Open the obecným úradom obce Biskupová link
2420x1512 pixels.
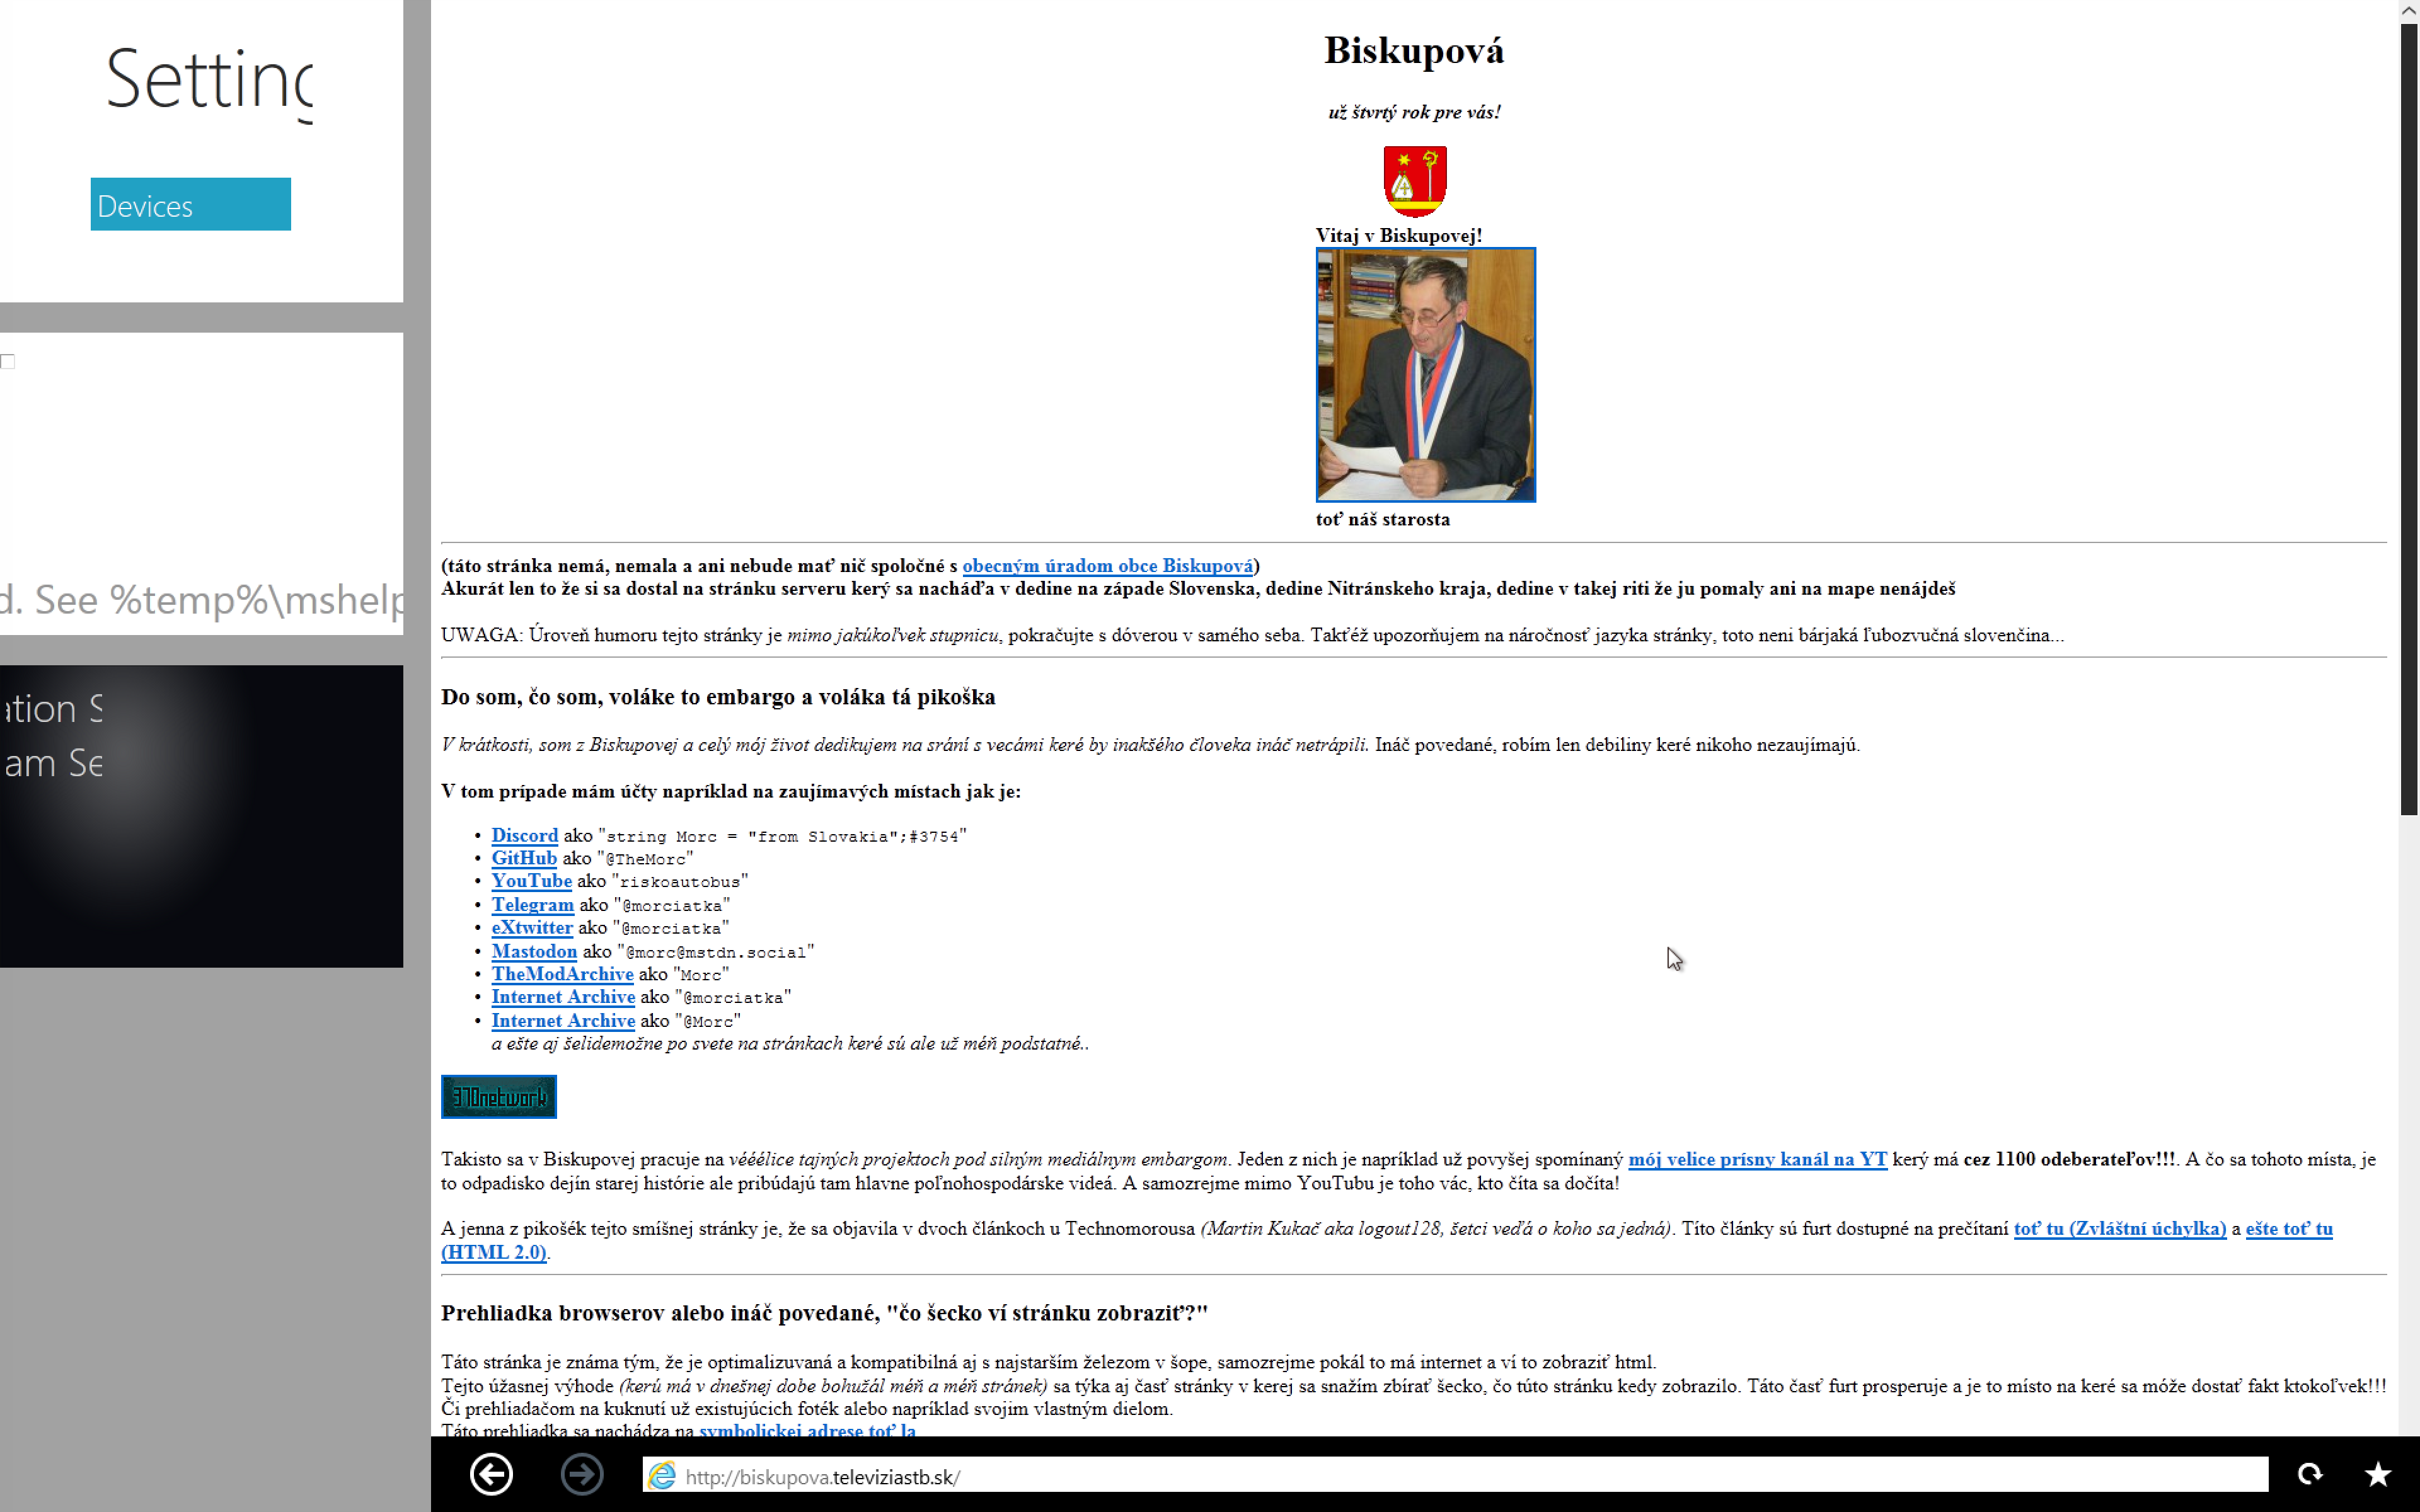coord(1107,566)
